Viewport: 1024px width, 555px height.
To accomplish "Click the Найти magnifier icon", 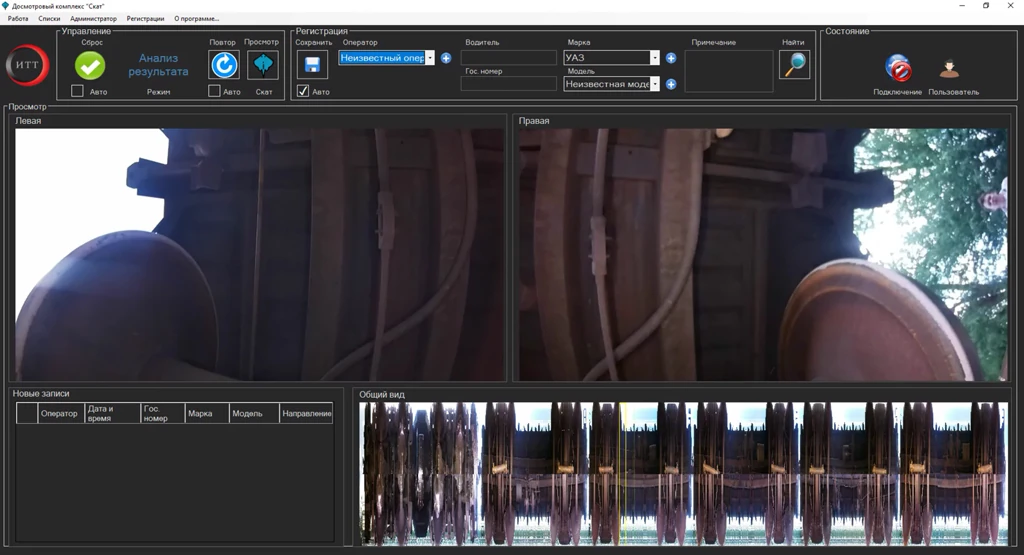I will pos(794,64).
